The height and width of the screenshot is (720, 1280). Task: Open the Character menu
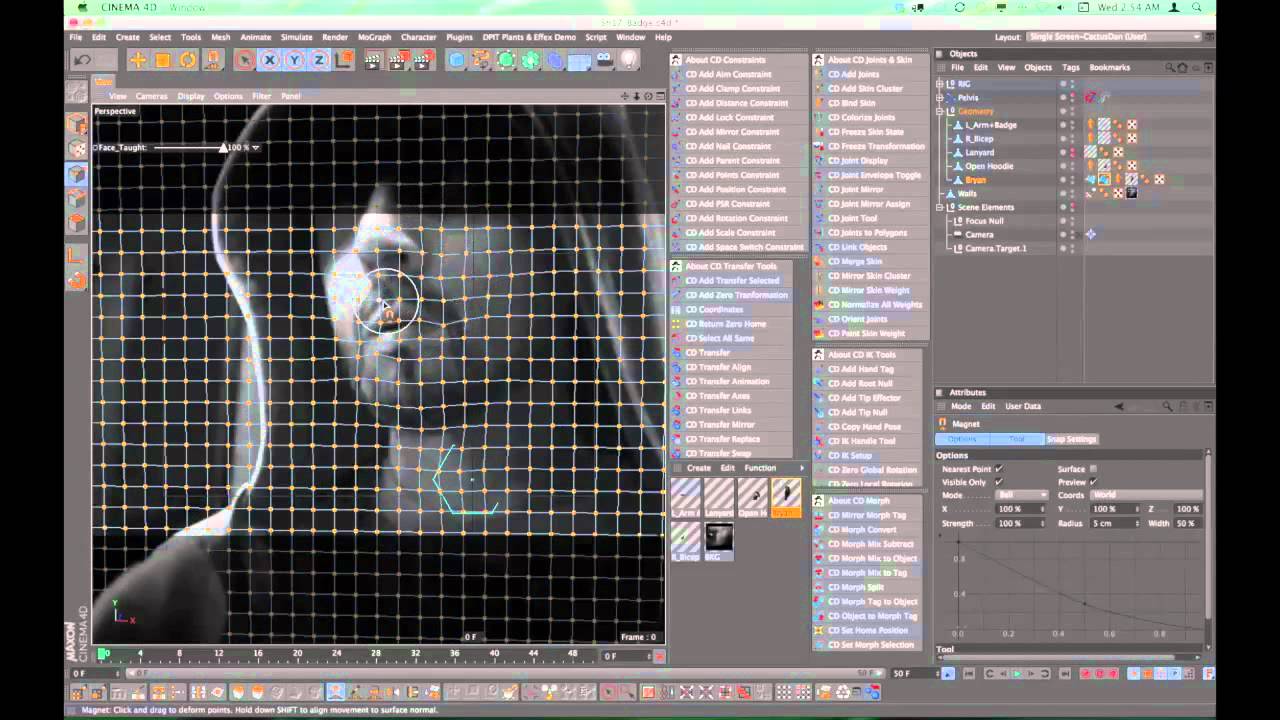[418, 37]
